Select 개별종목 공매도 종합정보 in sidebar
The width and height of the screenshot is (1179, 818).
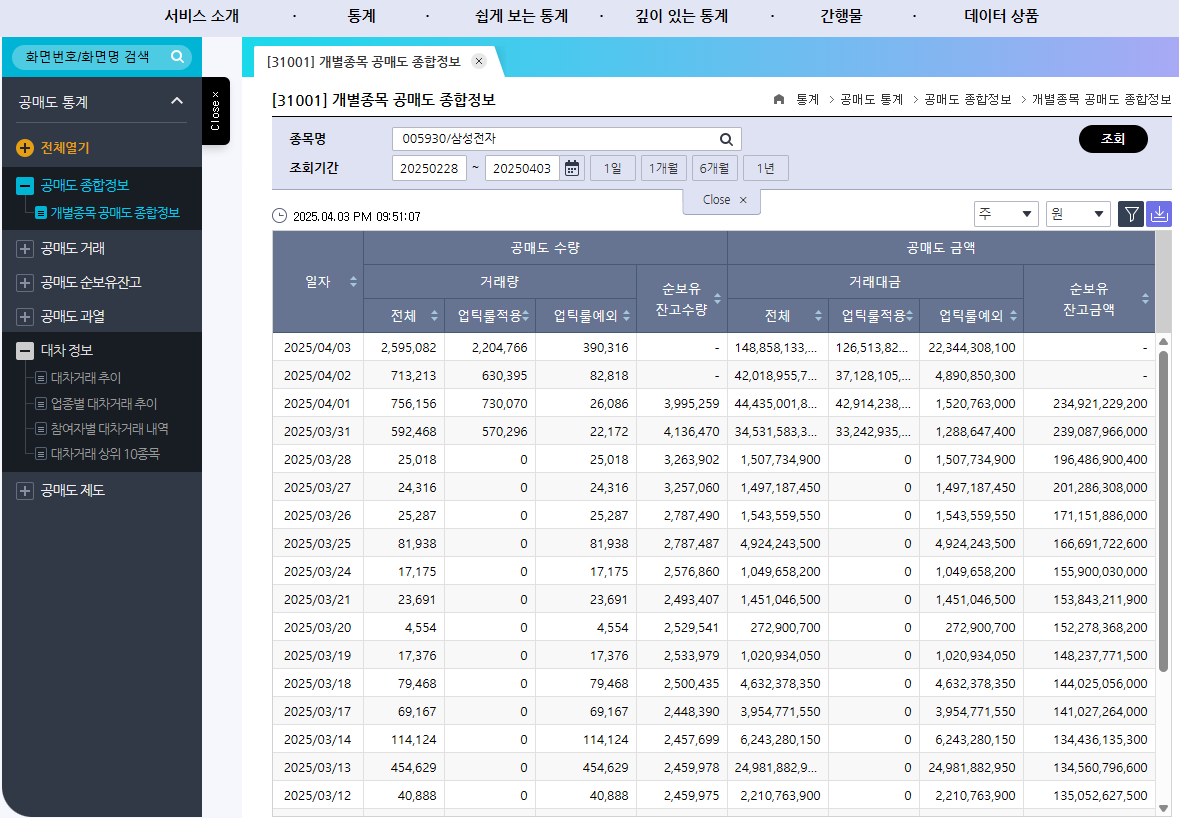[114, 213]
